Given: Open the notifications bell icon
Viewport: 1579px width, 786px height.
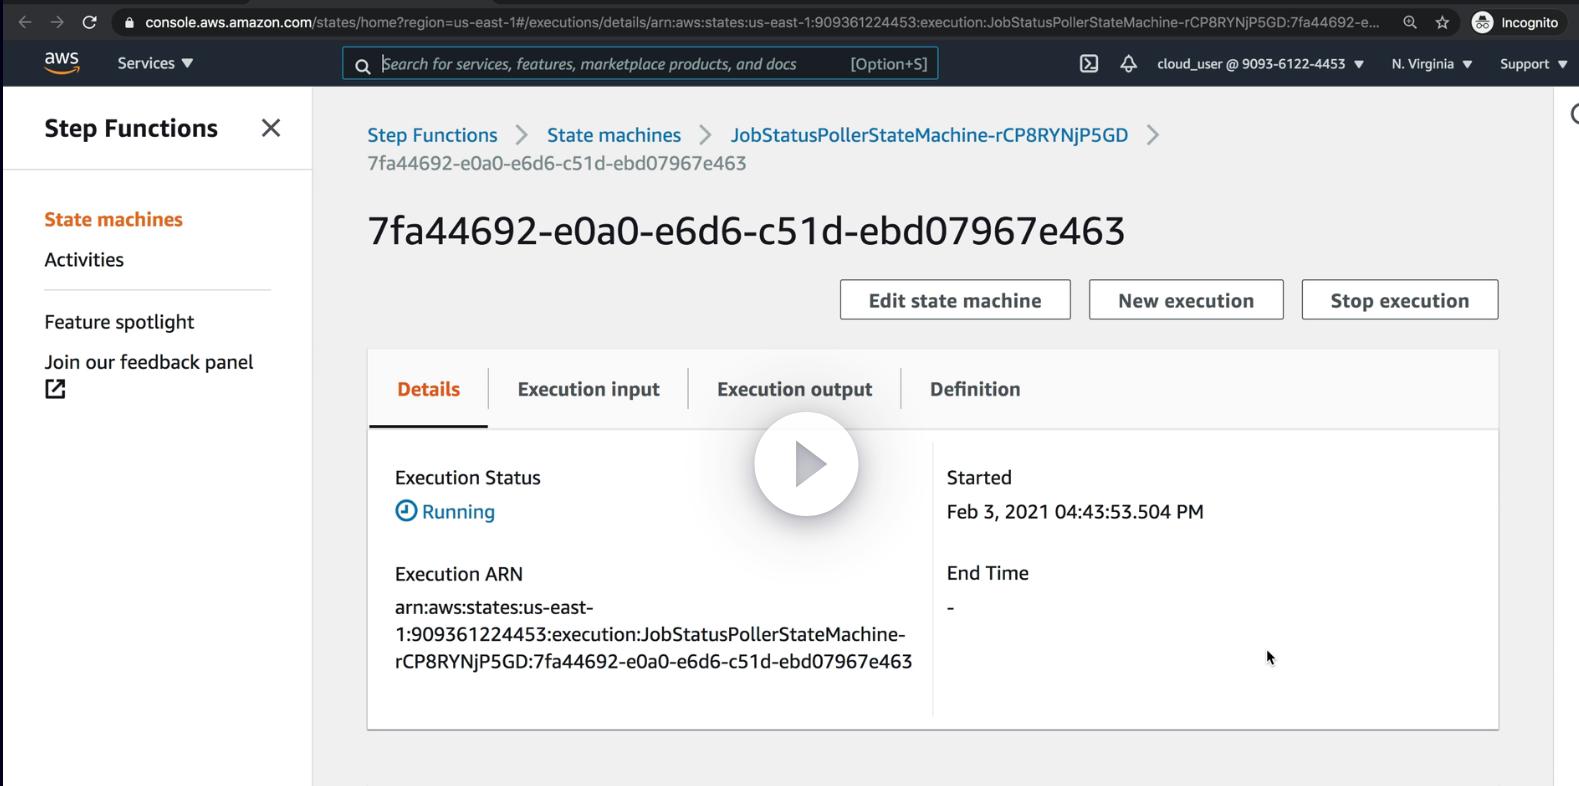Looking at the screenshot, I should (x=1128, y=63).
